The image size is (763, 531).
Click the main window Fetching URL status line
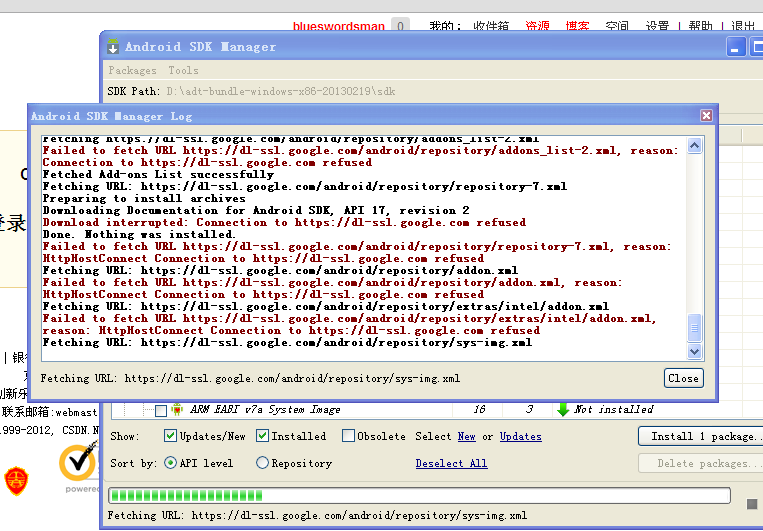pyautogui.click(x=317, y=515)
